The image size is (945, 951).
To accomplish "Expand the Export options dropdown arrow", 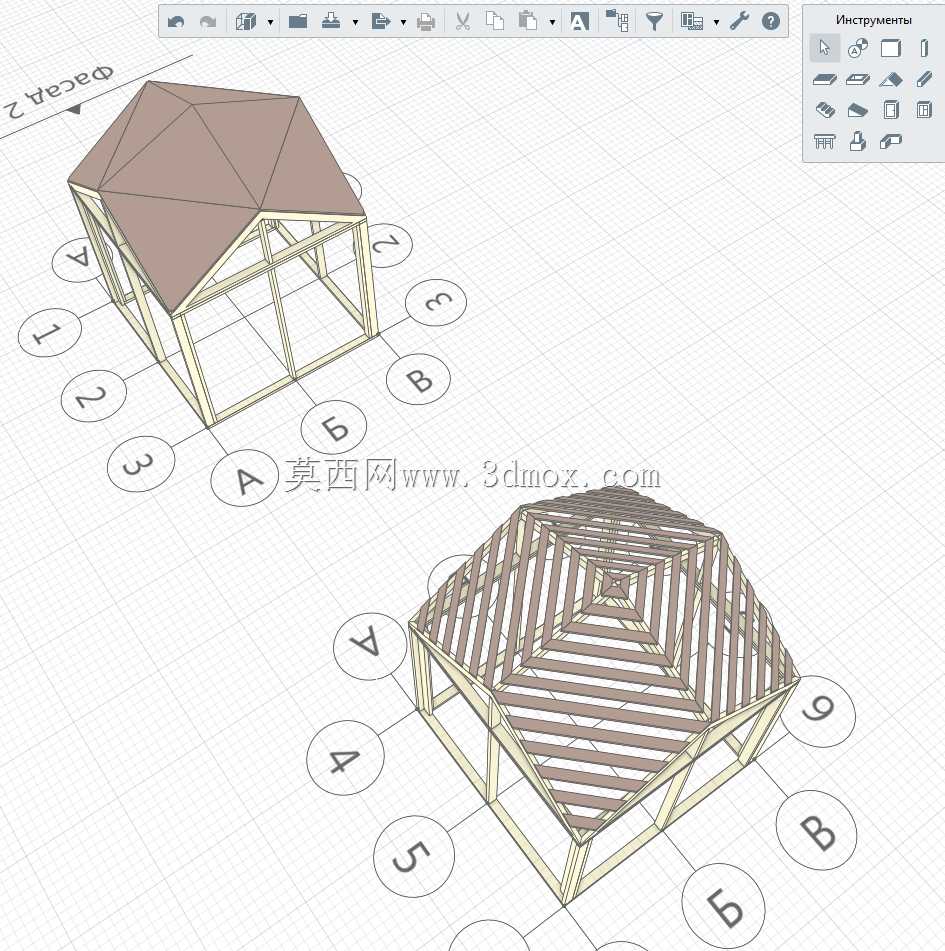I will [403, 22].
